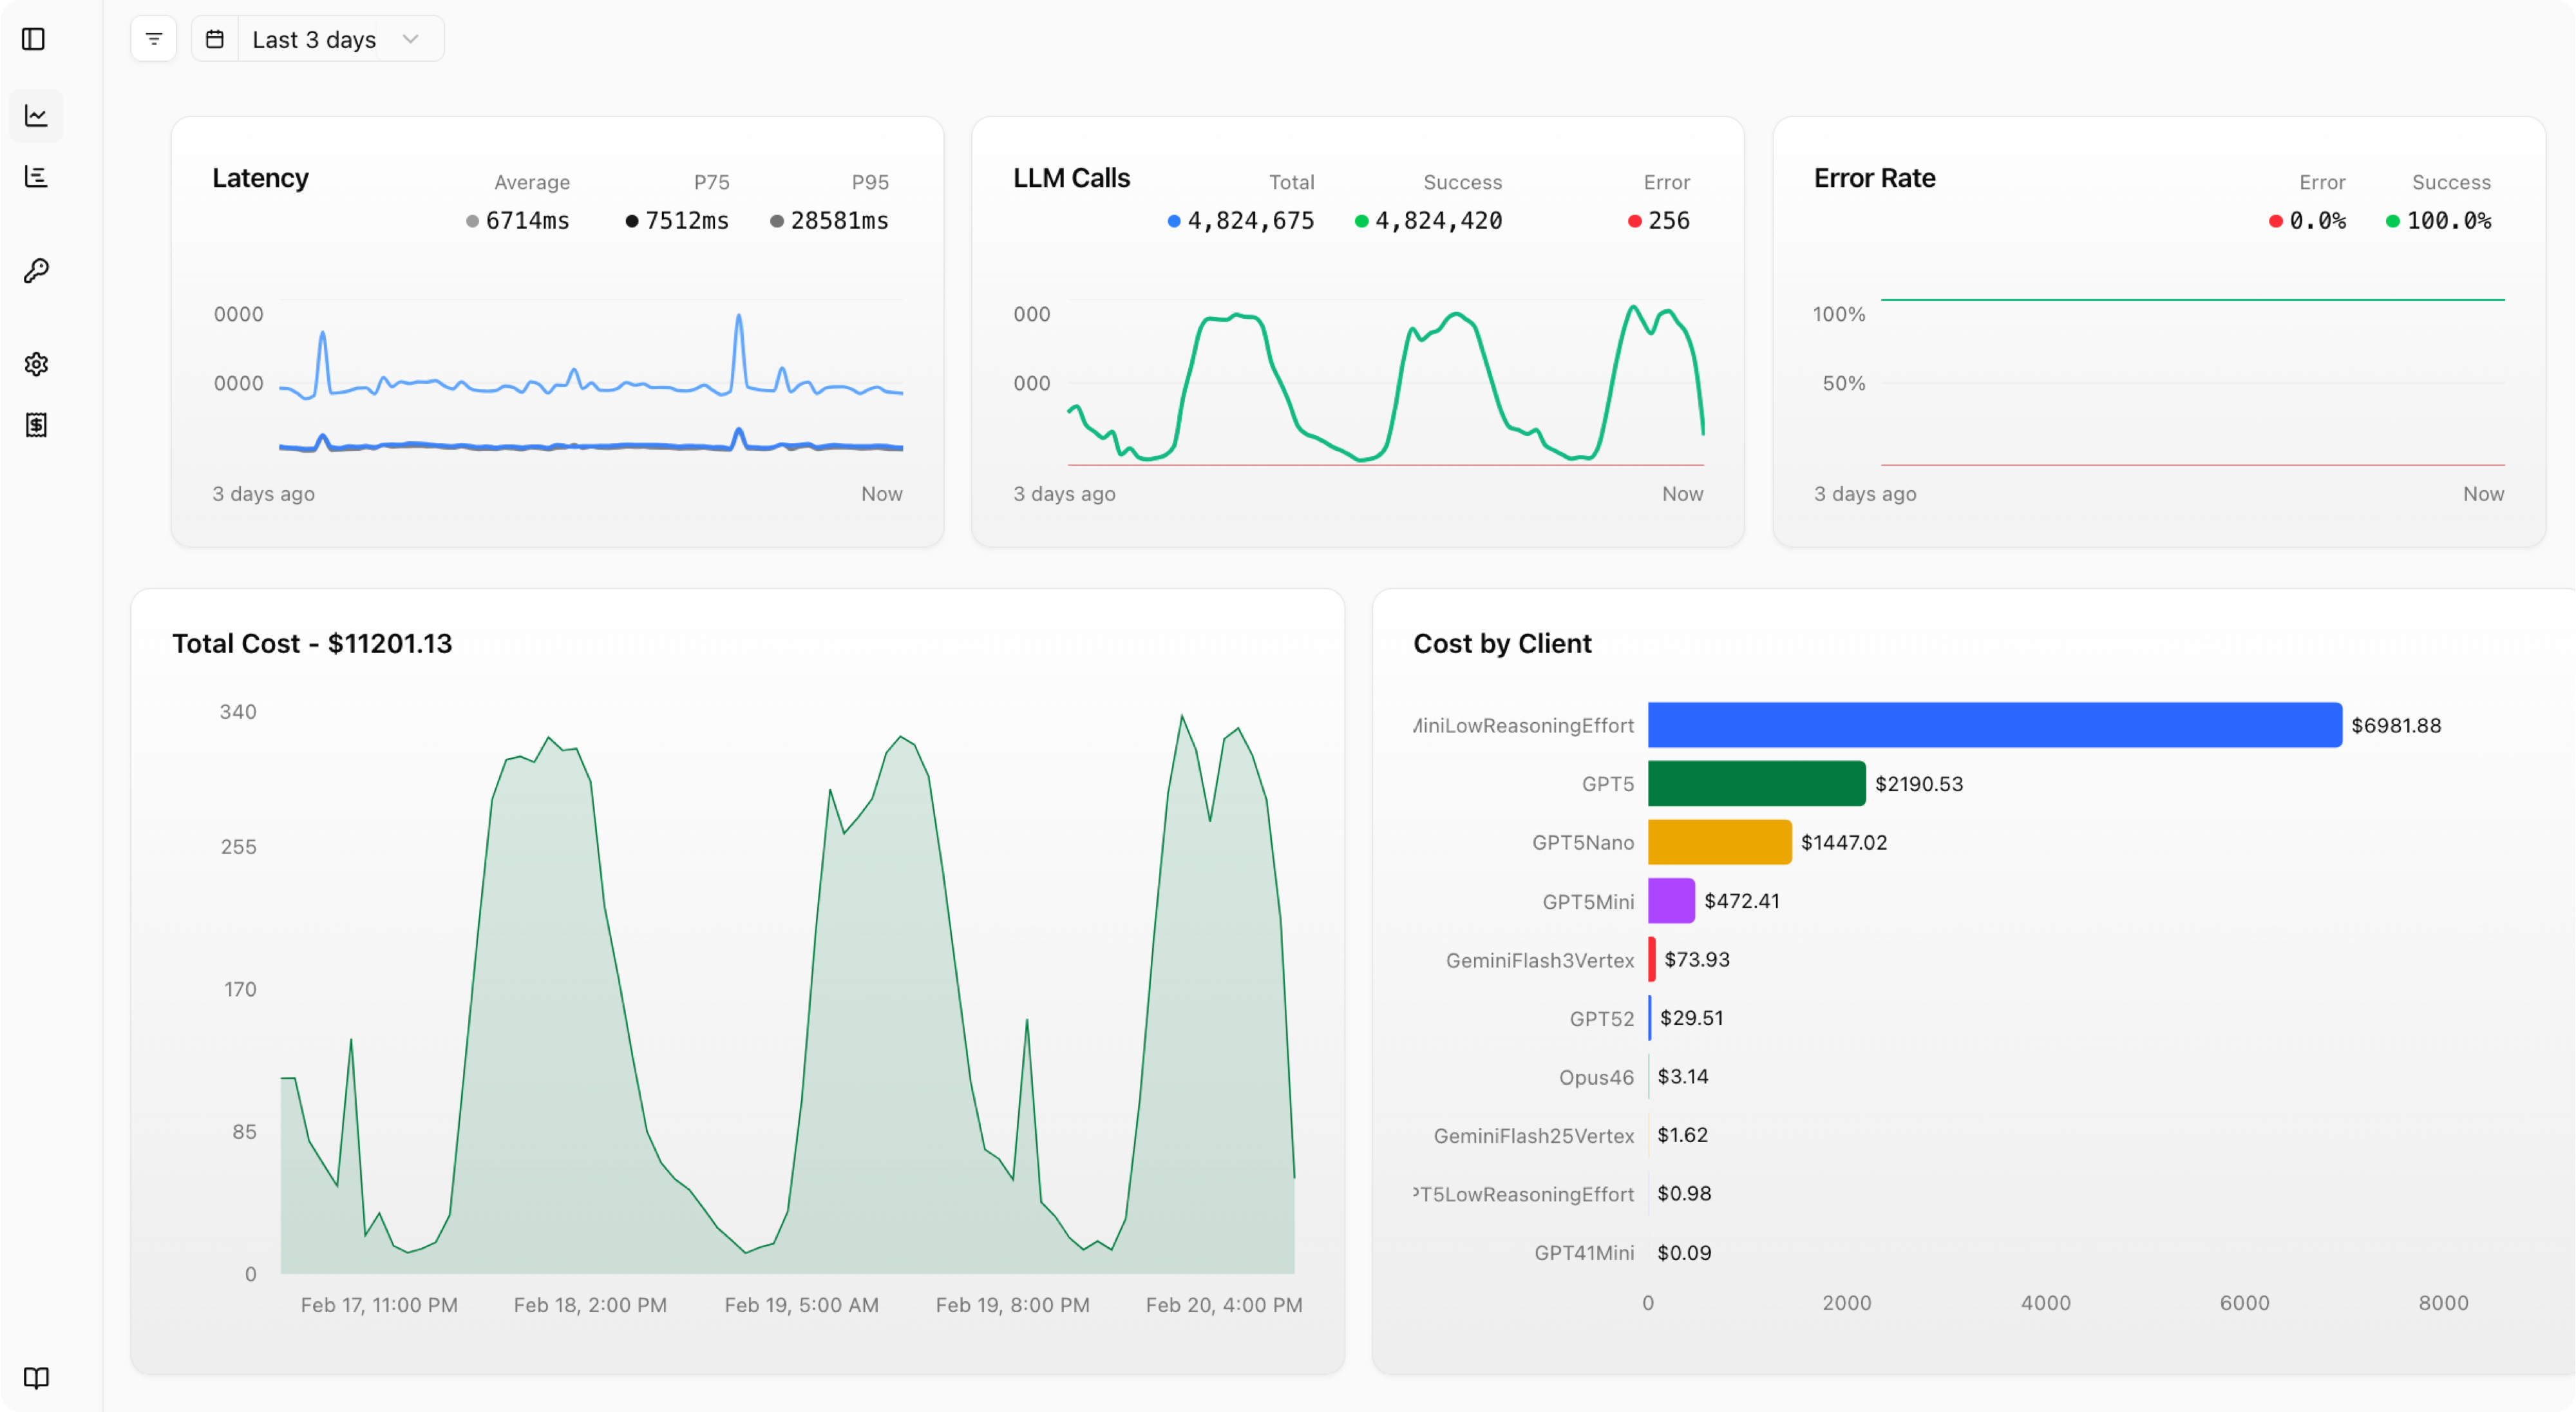Click the filter icon button
This screenshot has height=1412, width=2576.
(x=154, y=39)
